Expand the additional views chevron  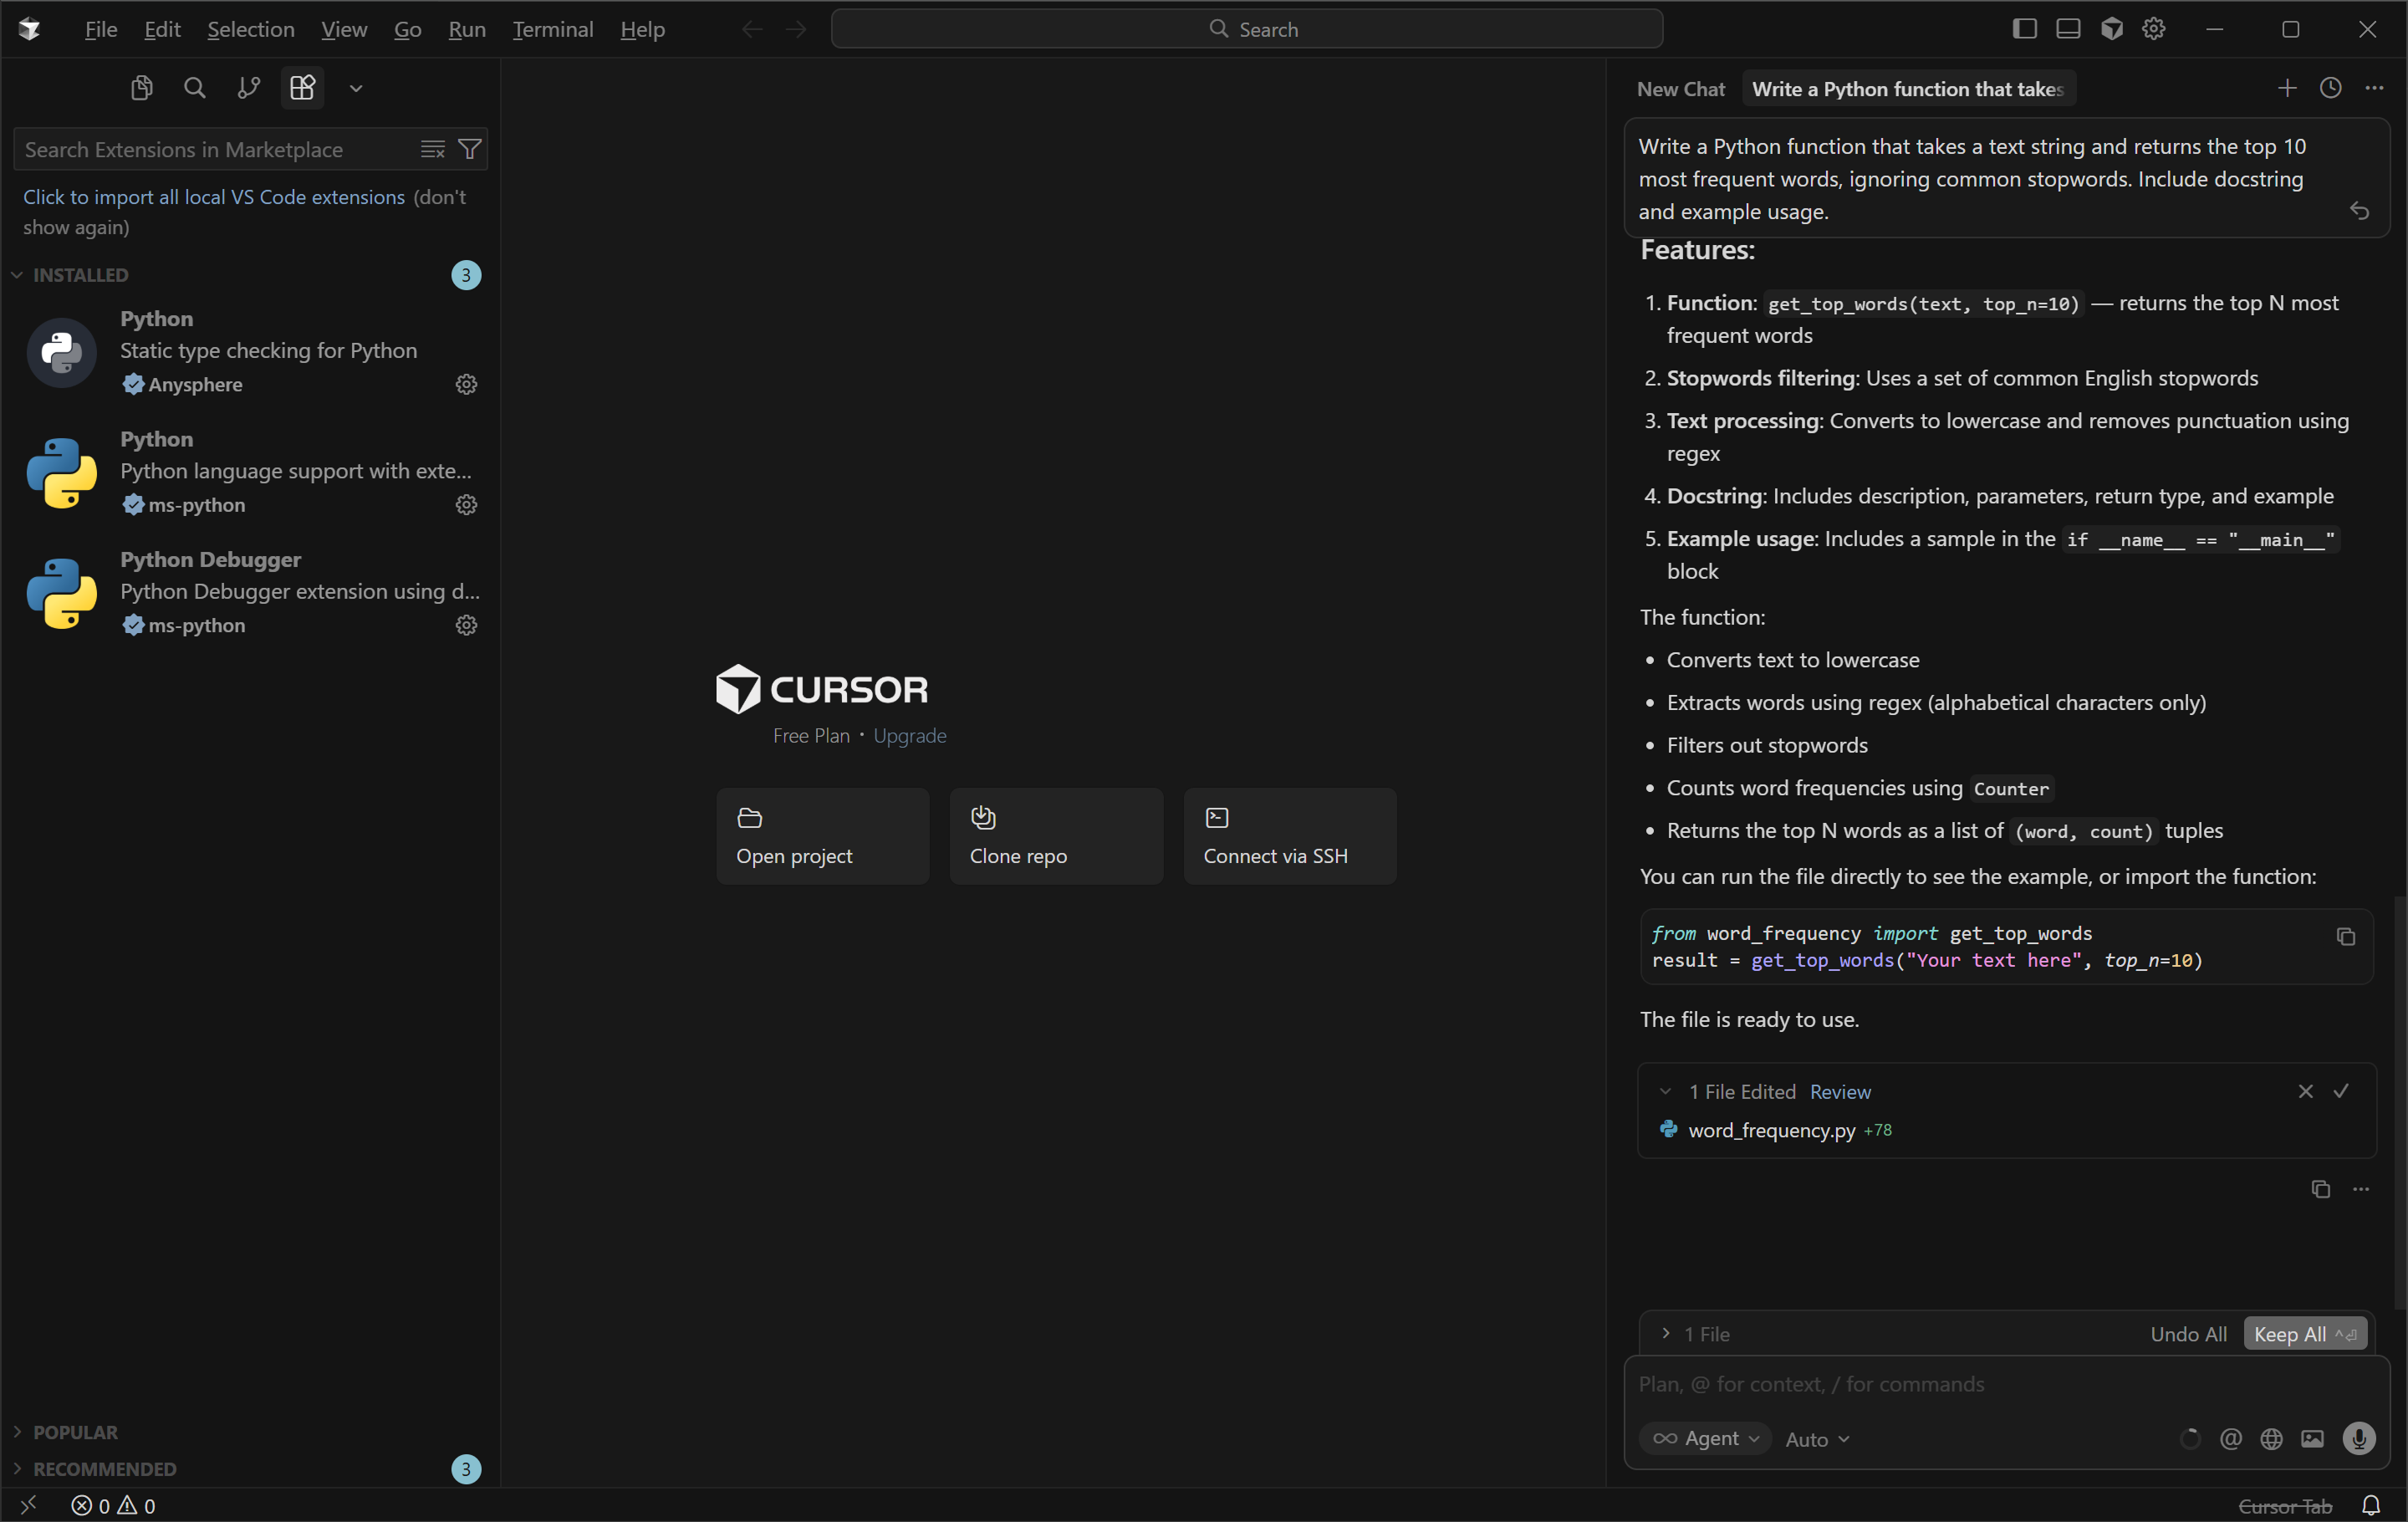pyautogui.click(x=356, y=88)
